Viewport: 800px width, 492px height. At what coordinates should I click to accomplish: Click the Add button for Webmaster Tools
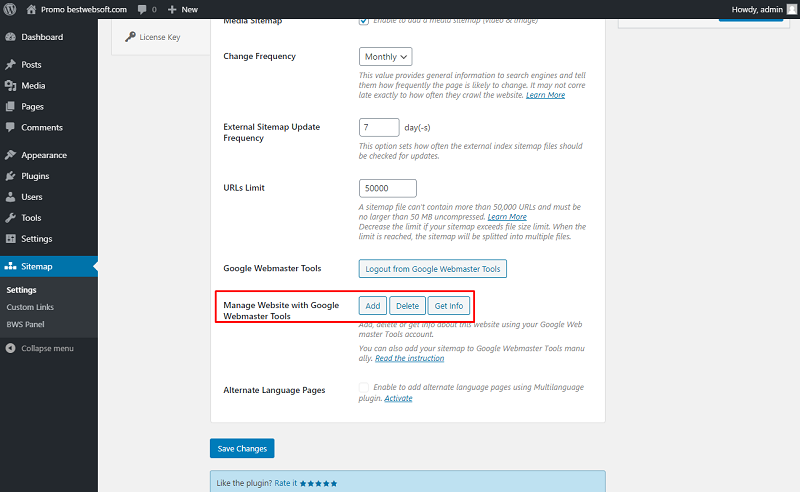click(x=373, y=306)
